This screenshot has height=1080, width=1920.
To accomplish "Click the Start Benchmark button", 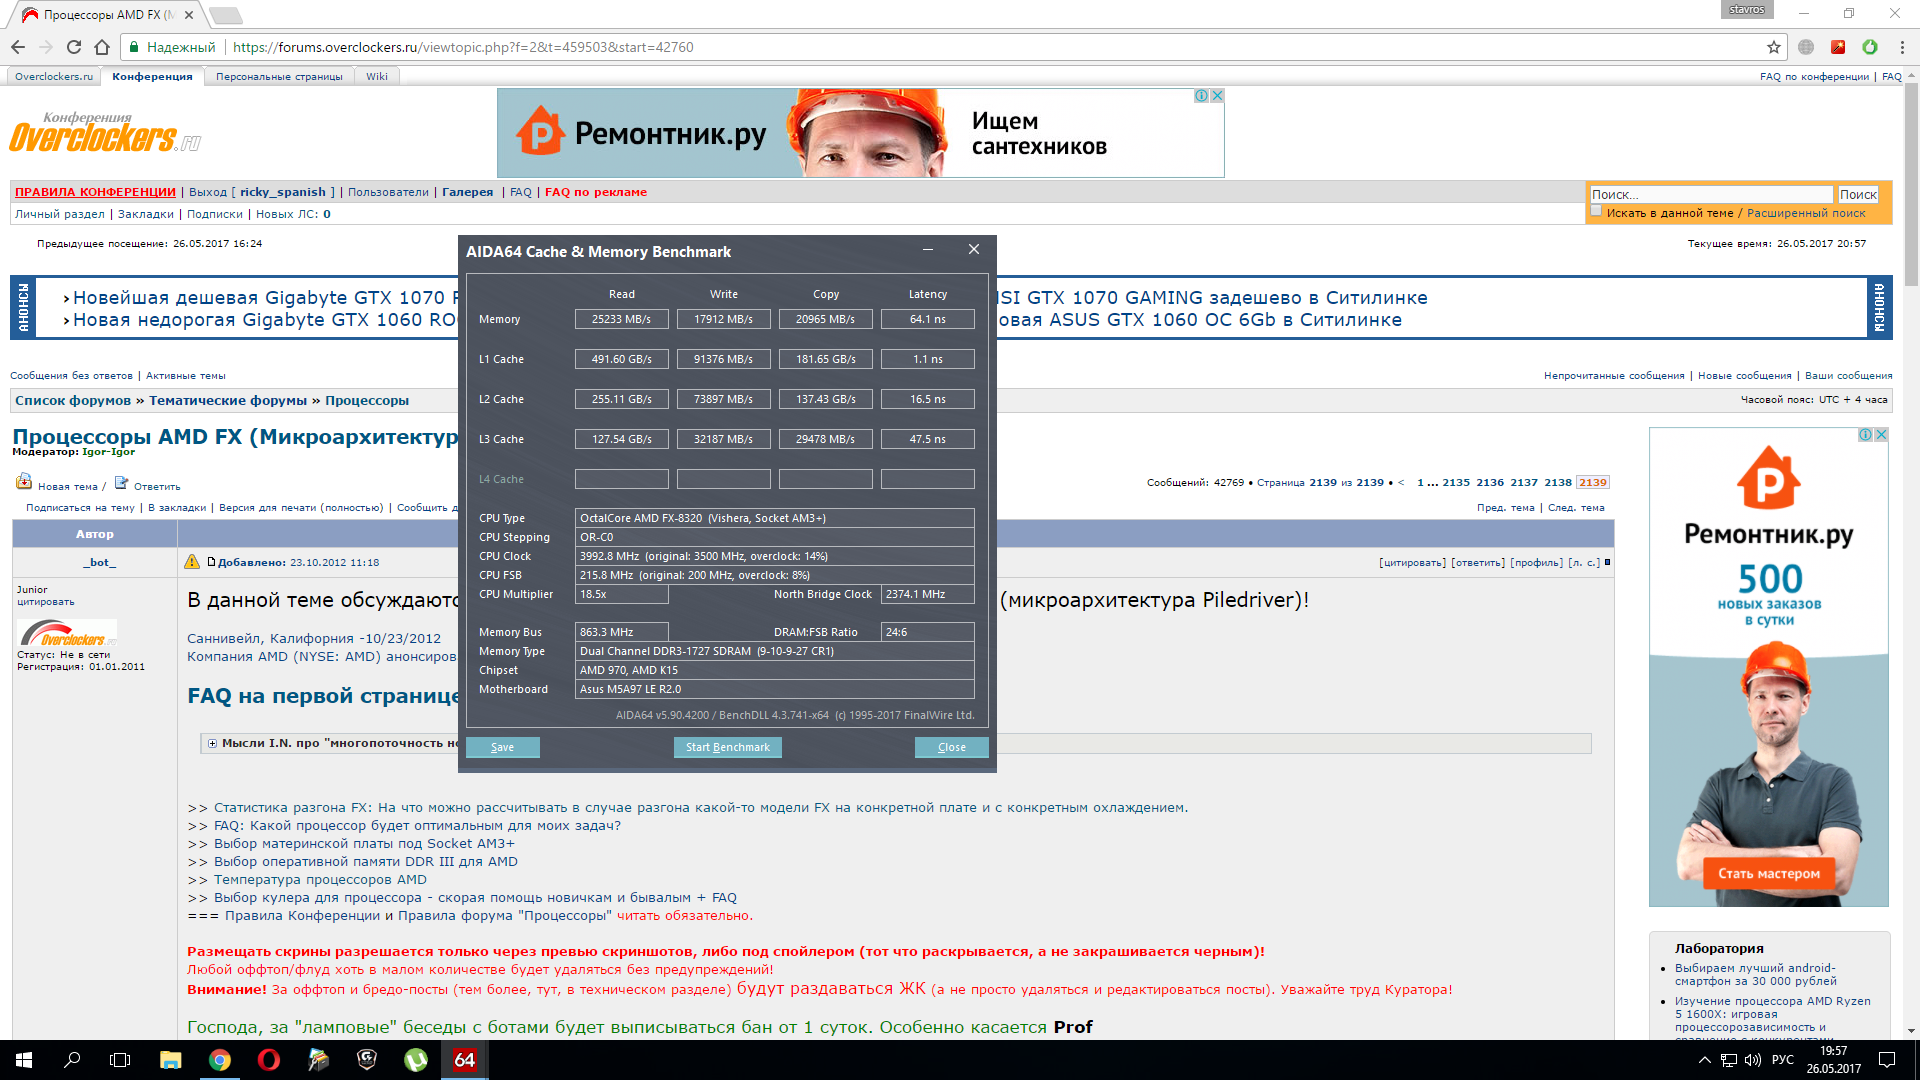I will pos(727,747).
